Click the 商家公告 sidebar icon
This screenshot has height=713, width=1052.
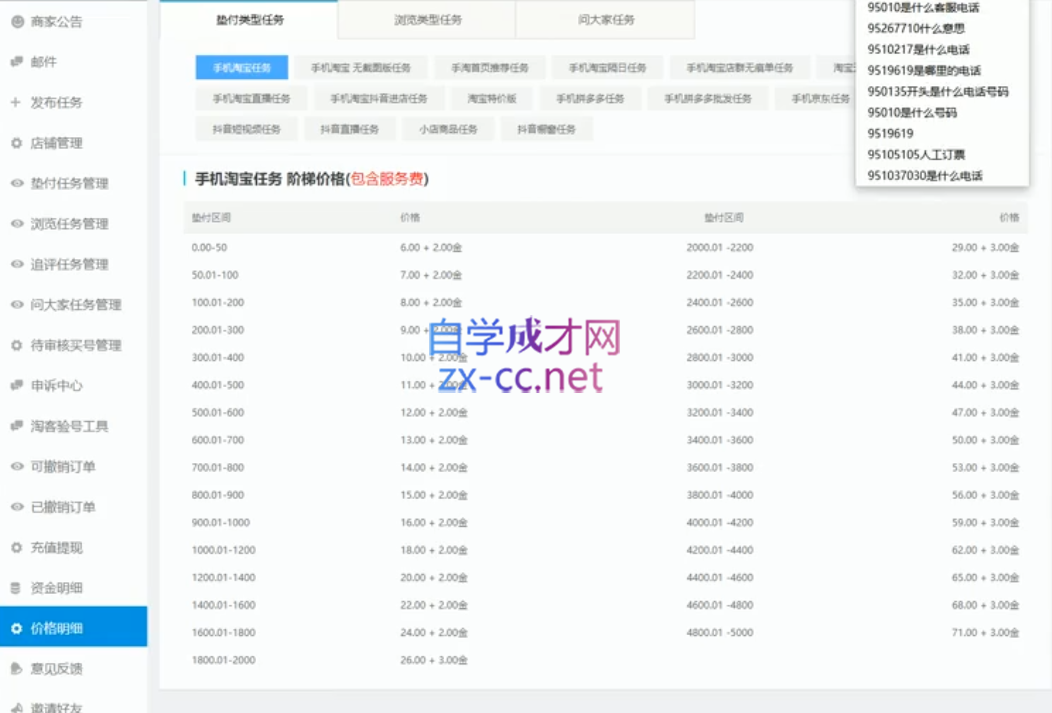[17, 21]
